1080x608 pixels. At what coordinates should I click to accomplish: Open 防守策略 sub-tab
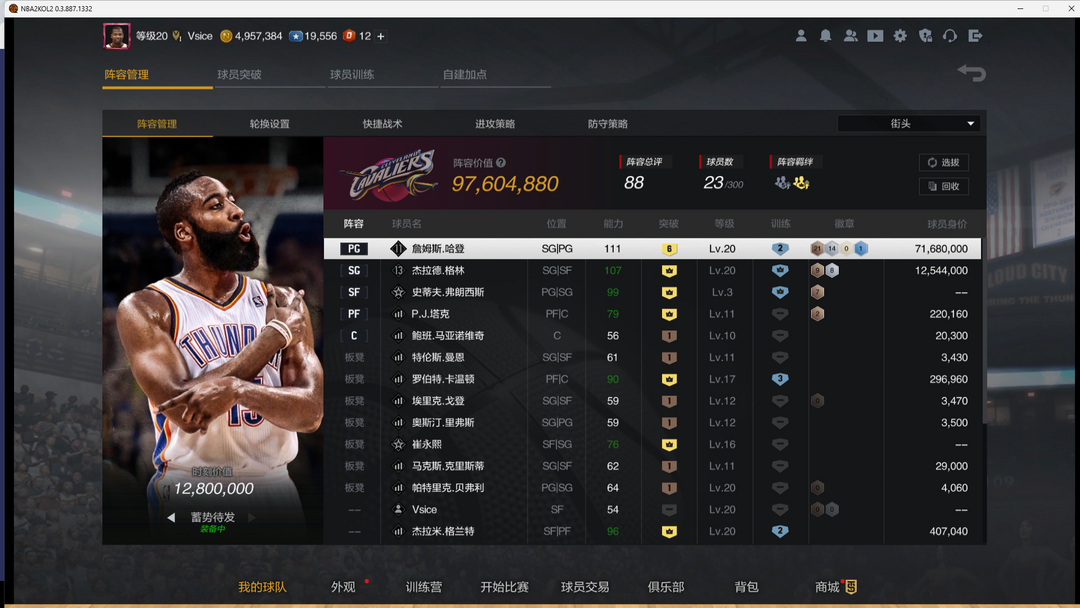[x=608, y=124]
